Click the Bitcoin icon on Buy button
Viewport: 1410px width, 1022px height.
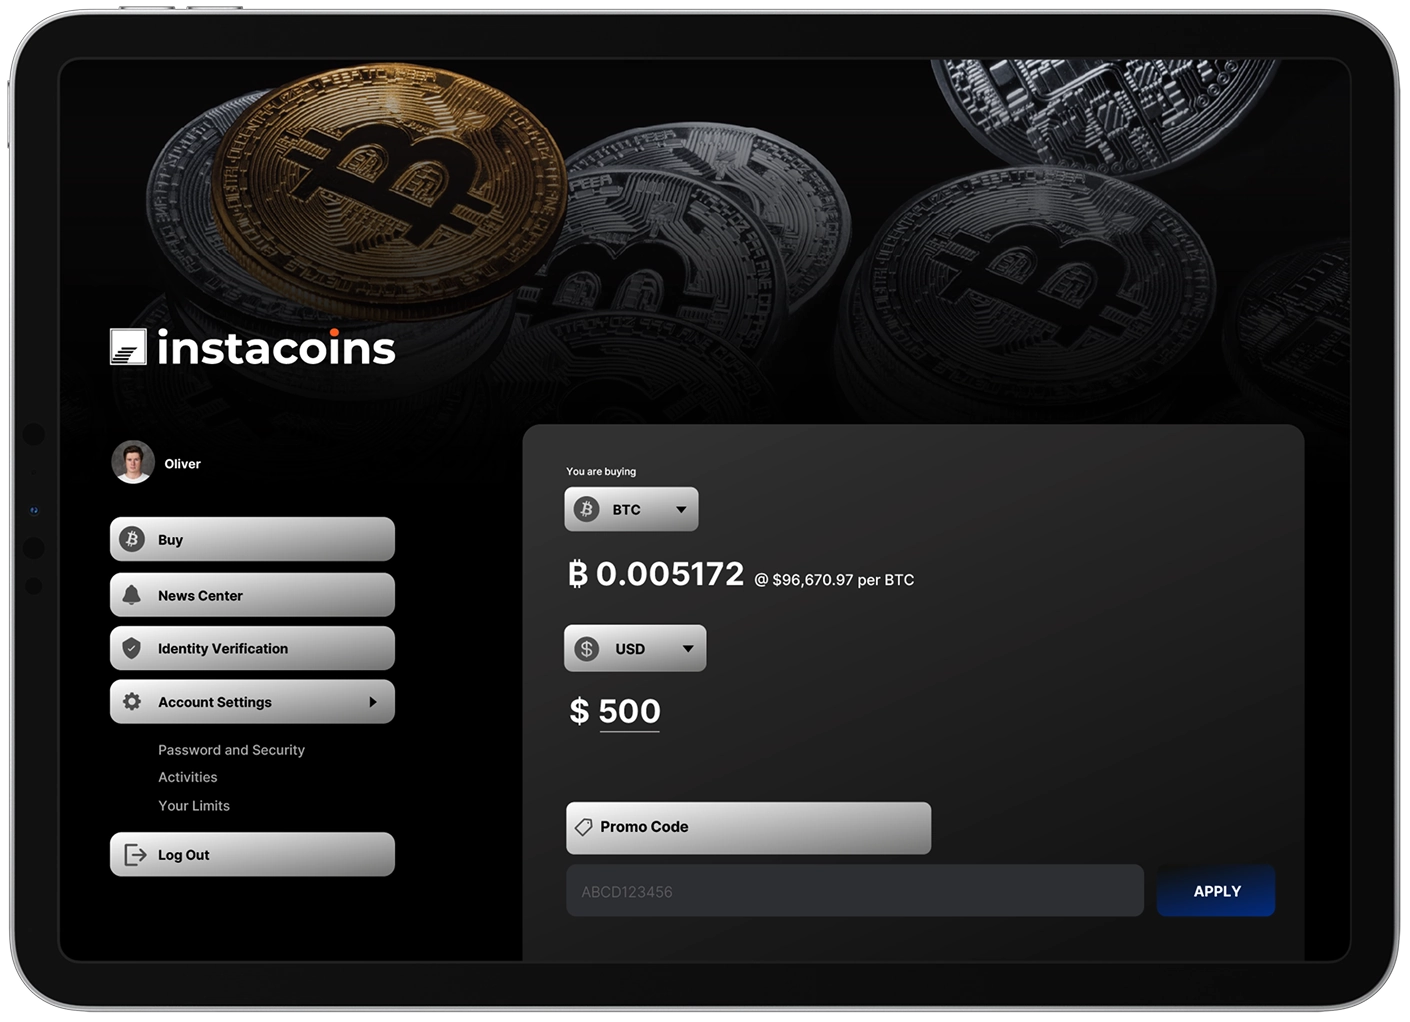(x=132, y=540)
